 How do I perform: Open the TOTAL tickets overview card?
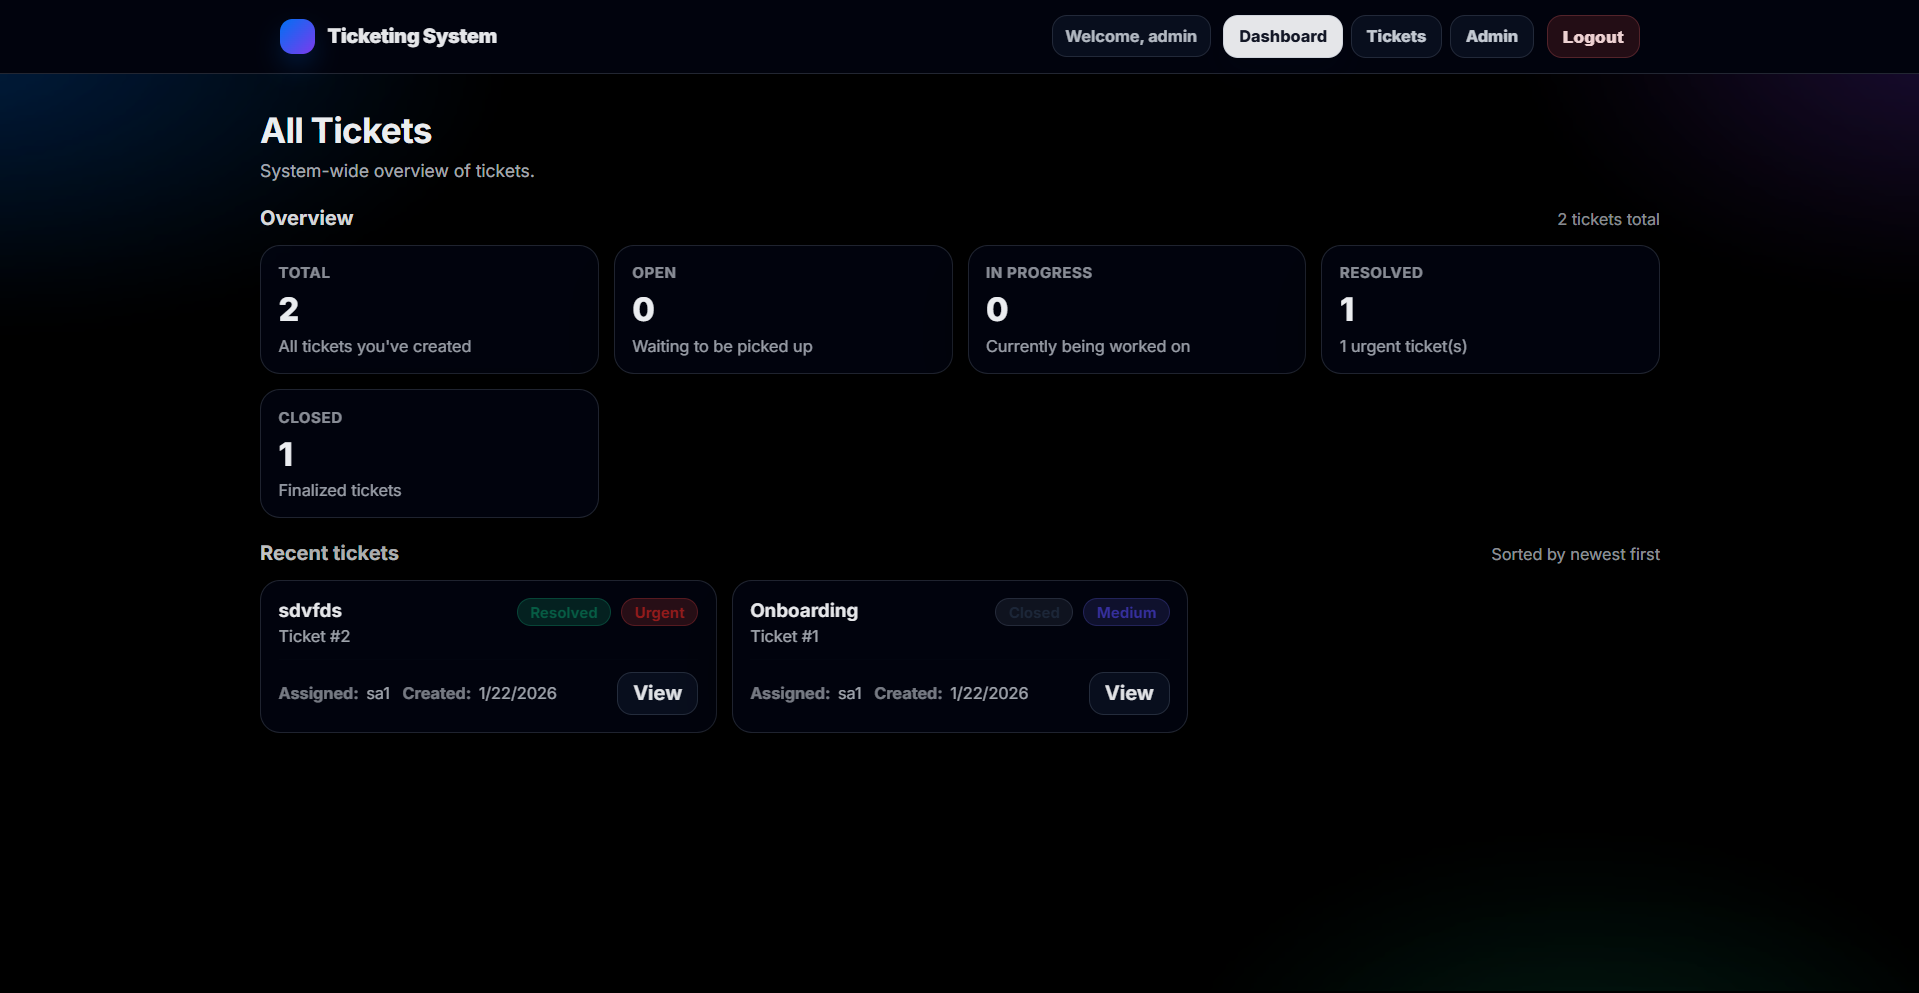[x=428, y=308]
